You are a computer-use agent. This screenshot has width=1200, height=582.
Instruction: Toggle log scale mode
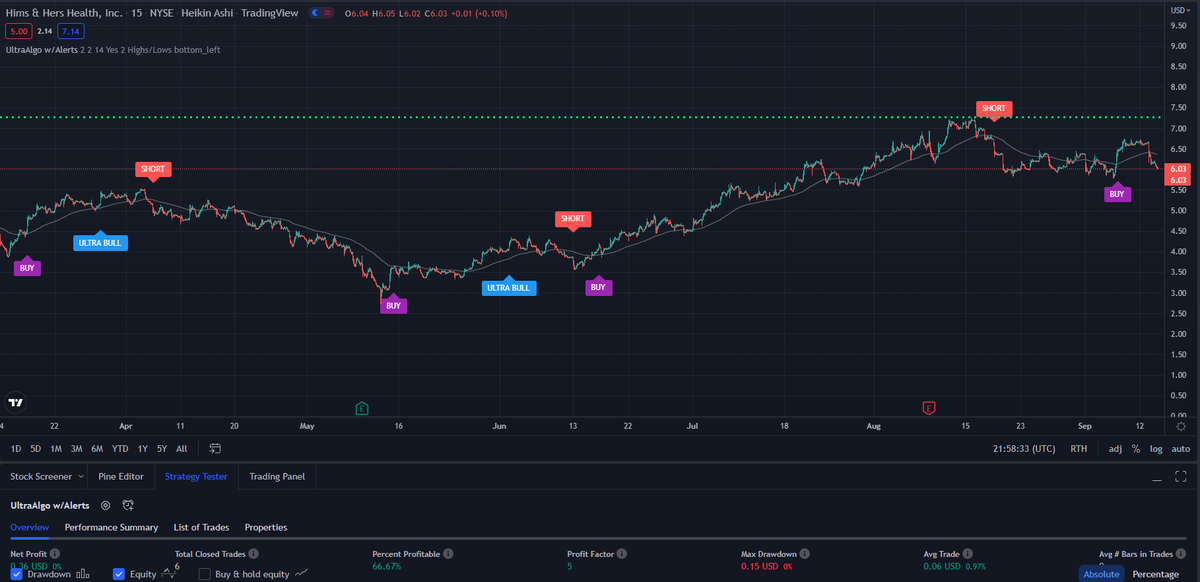click(1156, 449)
